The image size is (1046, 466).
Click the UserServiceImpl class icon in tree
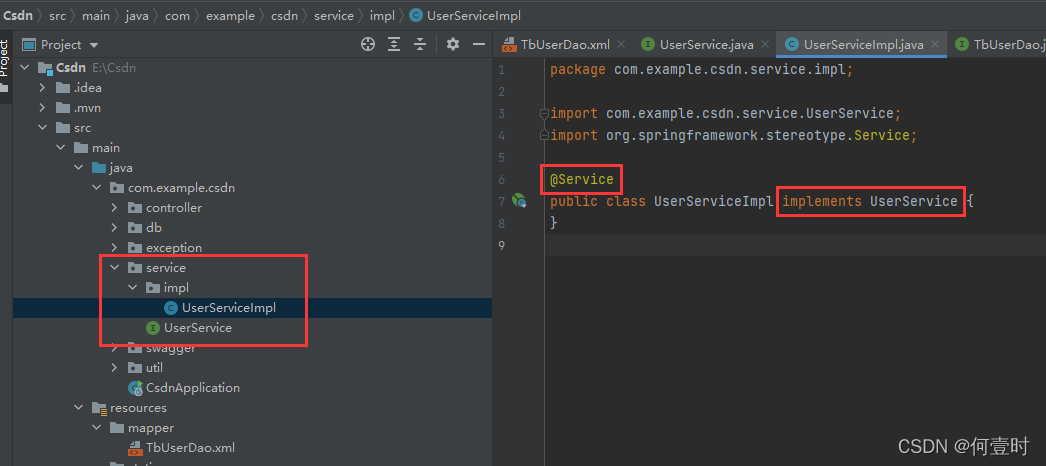(x=171, y=307)
